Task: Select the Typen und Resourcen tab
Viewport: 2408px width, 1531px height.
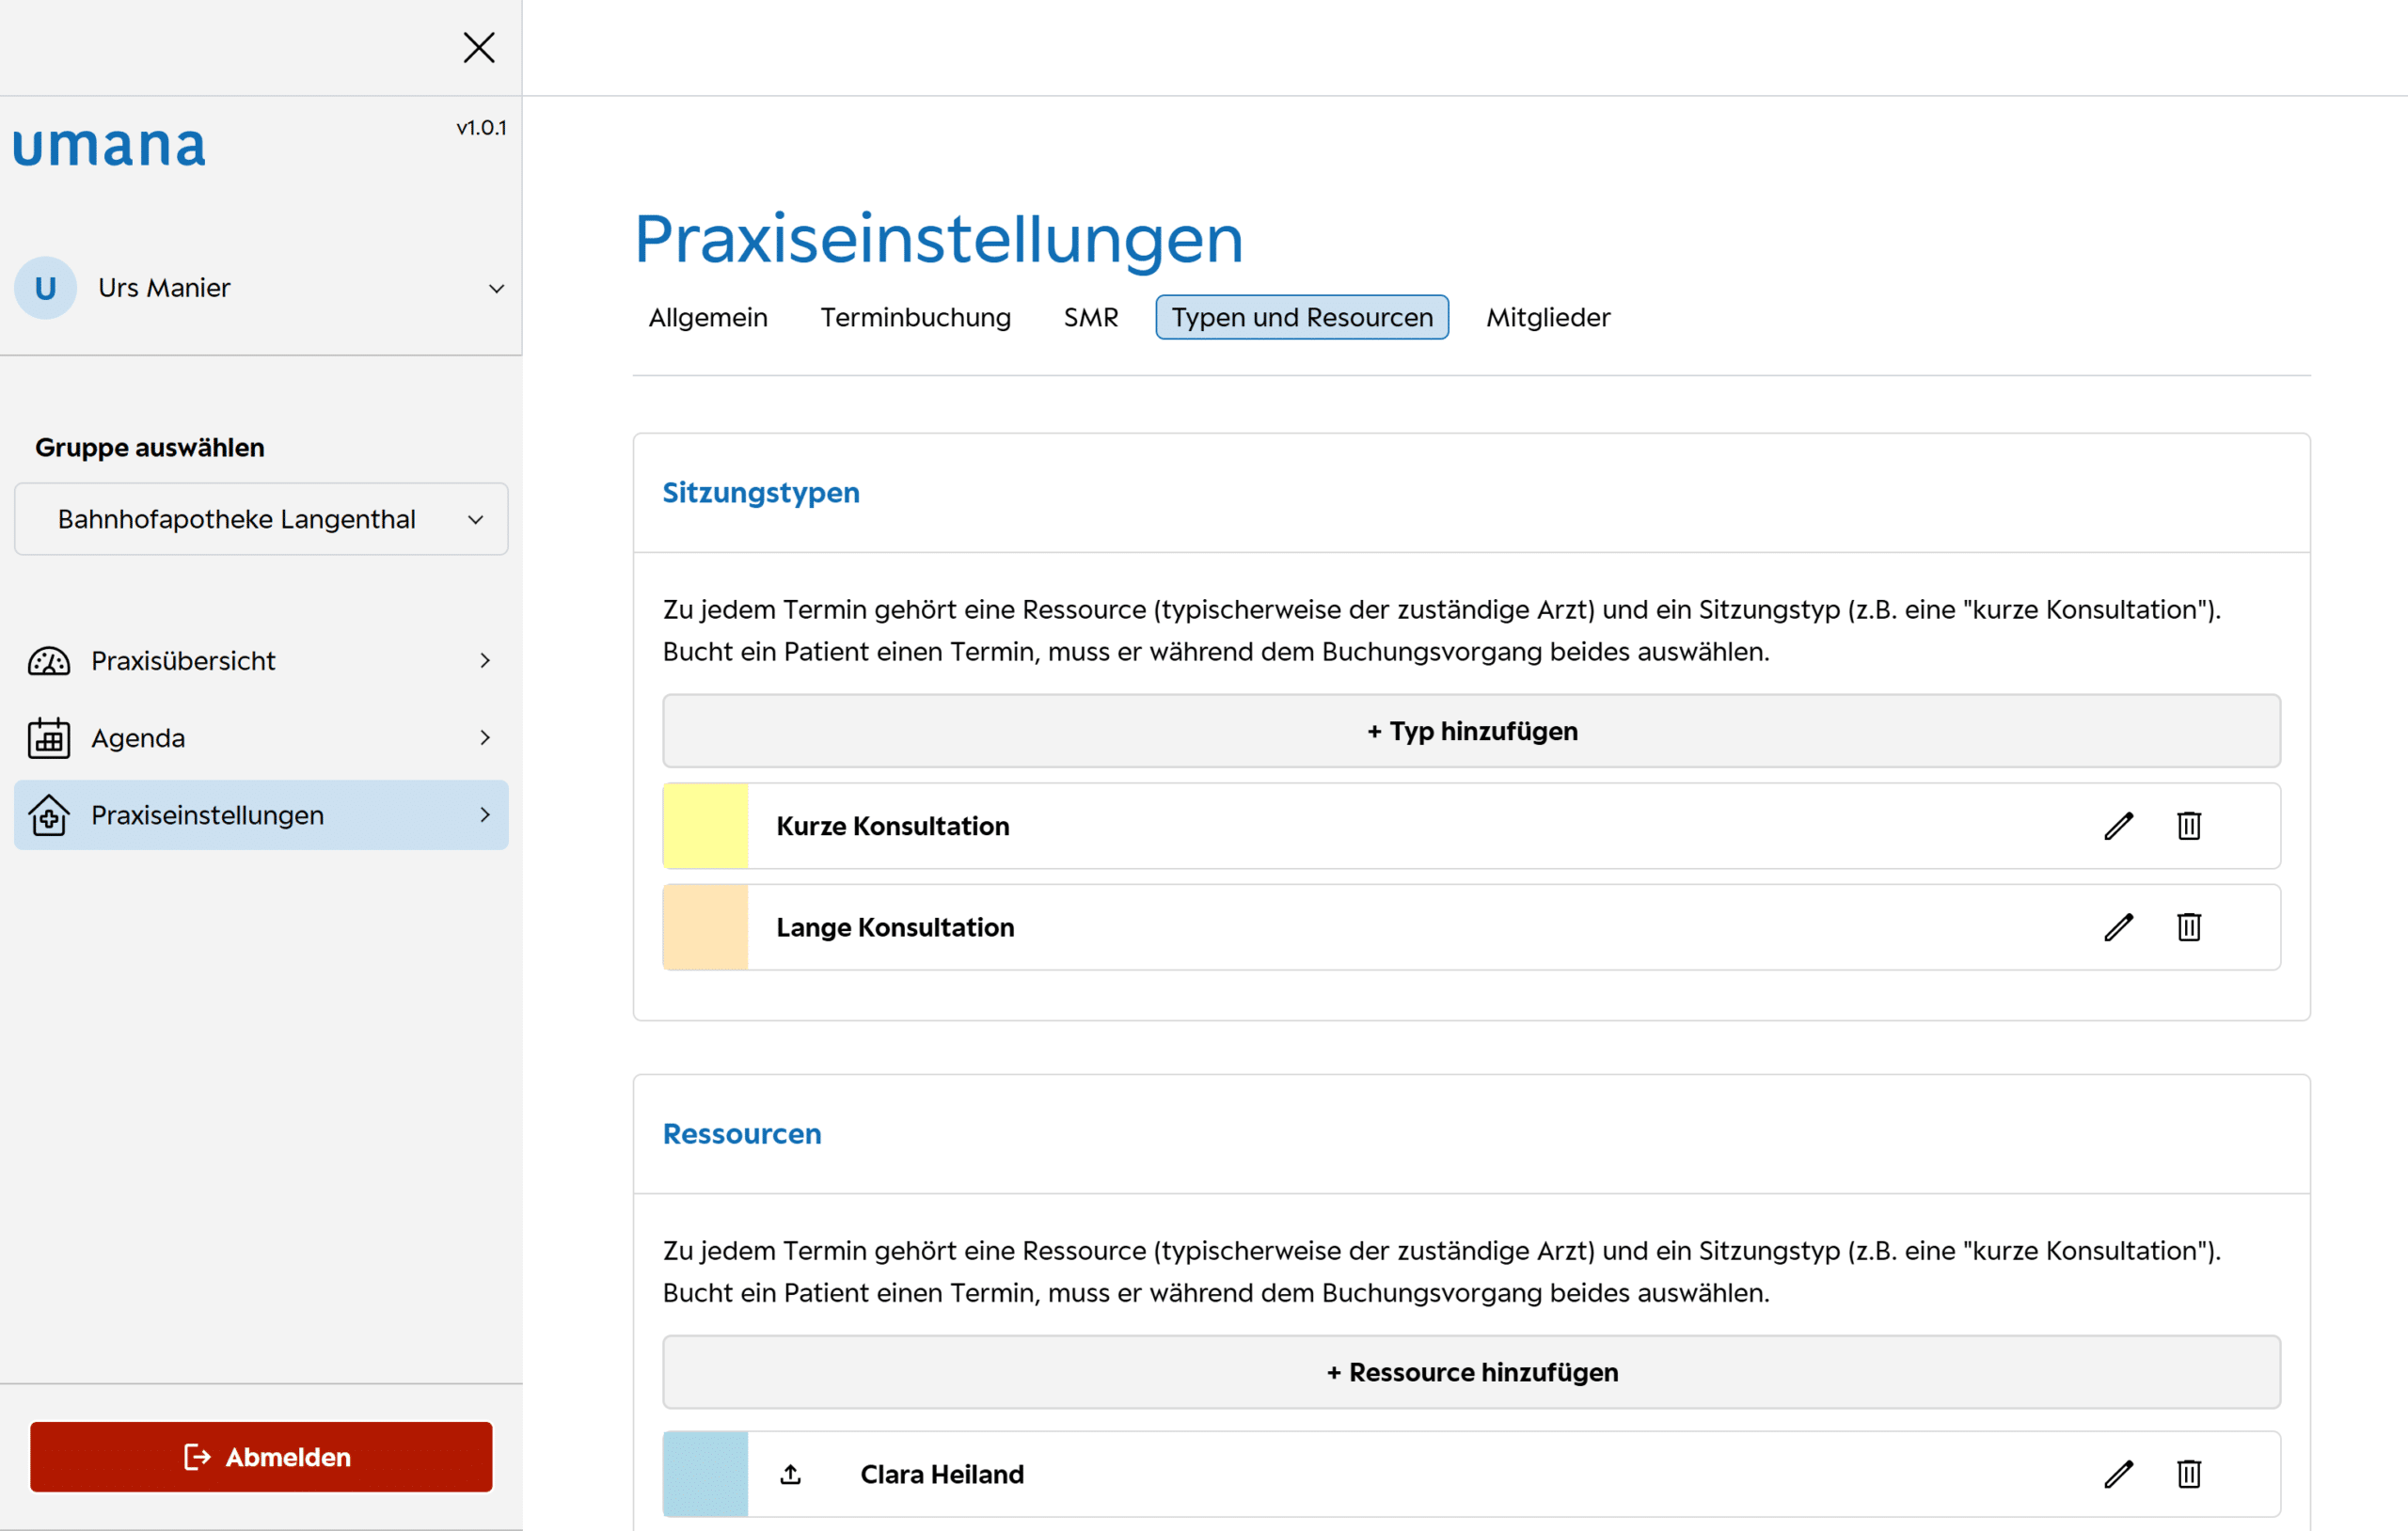Action: point(1302,317)
